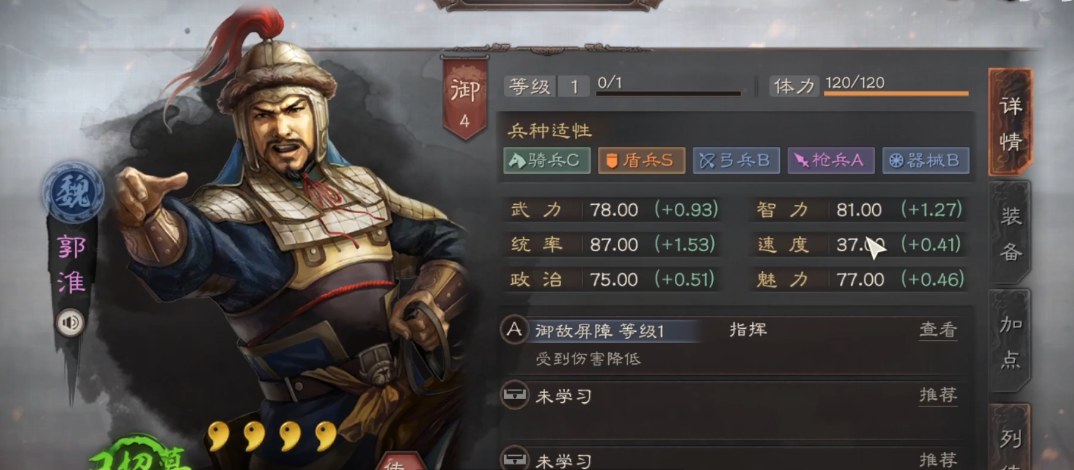Click 推荐 for second unlearned skill
This screenshot has height=470, width=1074.
pyautogui.click(x=938, y=460)
